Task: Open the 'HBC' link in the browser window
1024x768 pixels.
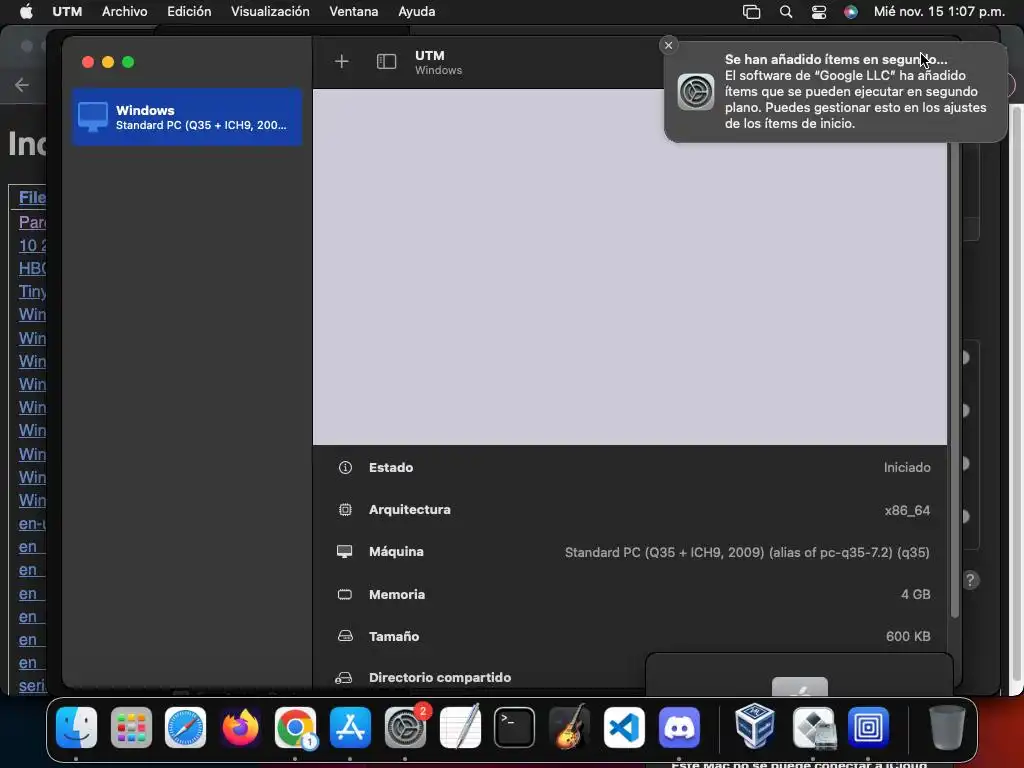Action: (32, 268)
